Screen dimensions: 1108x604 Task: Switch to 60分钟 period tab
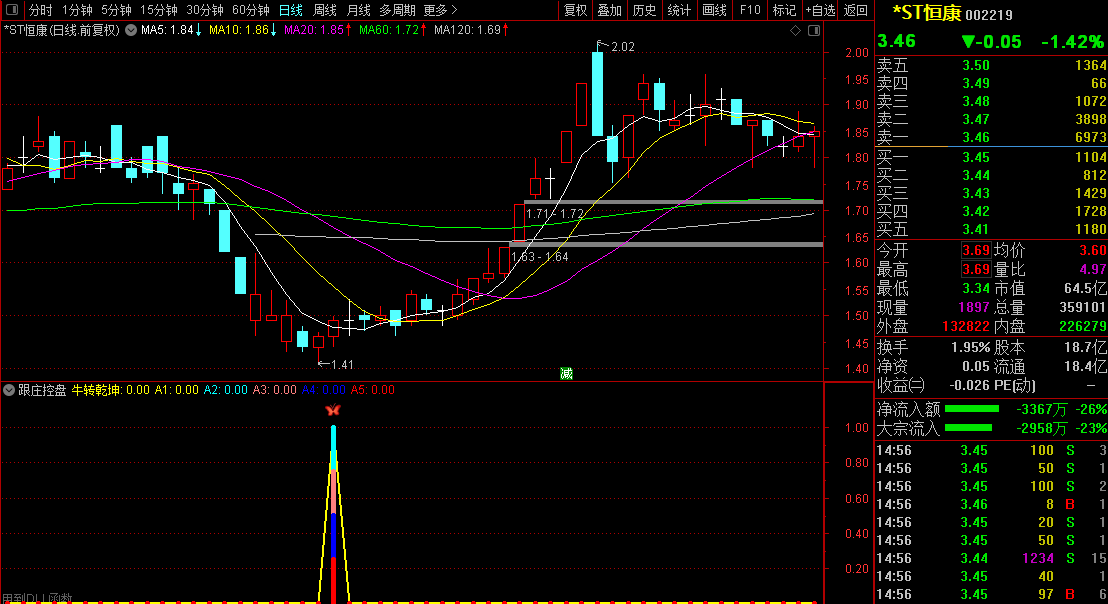point(250,10)
